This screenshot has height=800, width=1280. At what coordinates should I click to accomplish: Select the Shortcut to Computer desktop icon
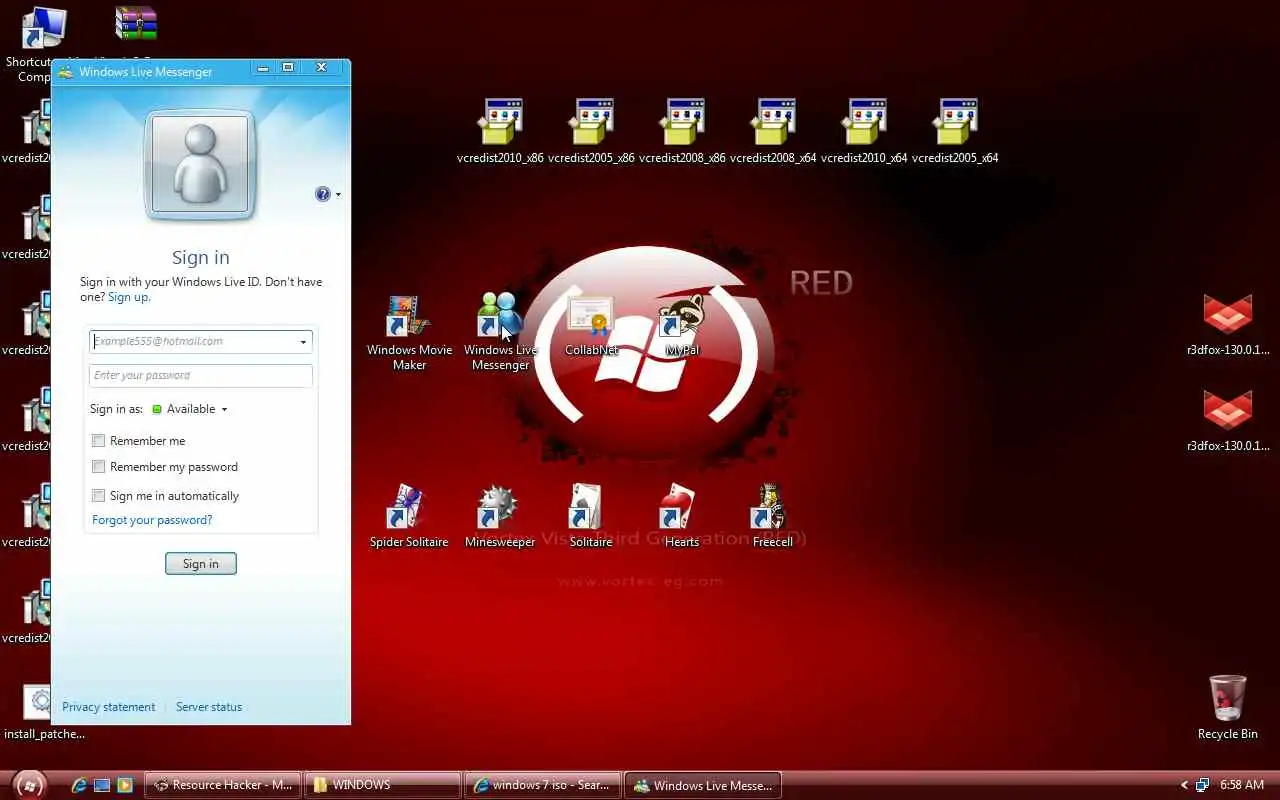coord(43,27)
